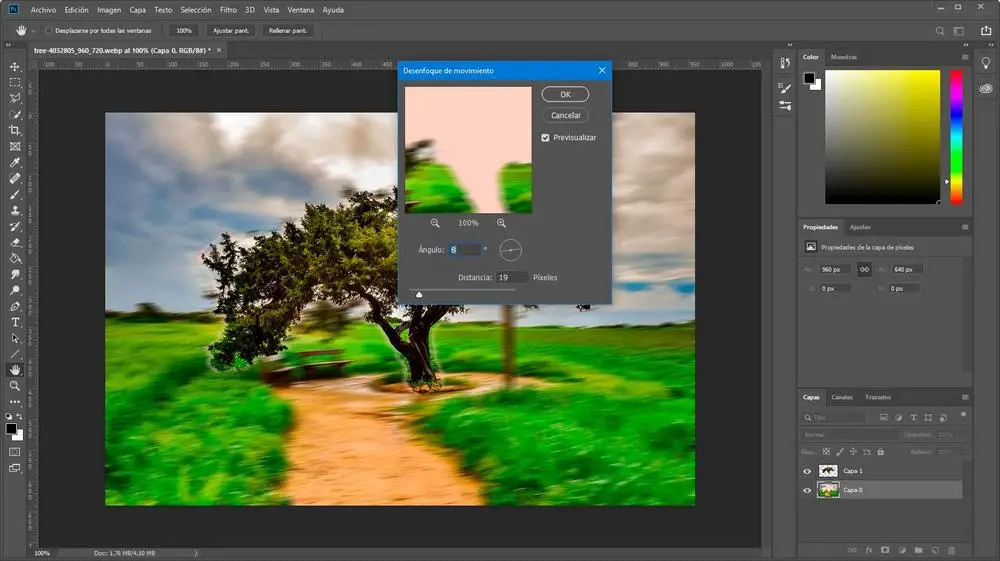Select the Type tool
Image resolution: width=1000 pixels, height=561 pixels.
point(15,323)
